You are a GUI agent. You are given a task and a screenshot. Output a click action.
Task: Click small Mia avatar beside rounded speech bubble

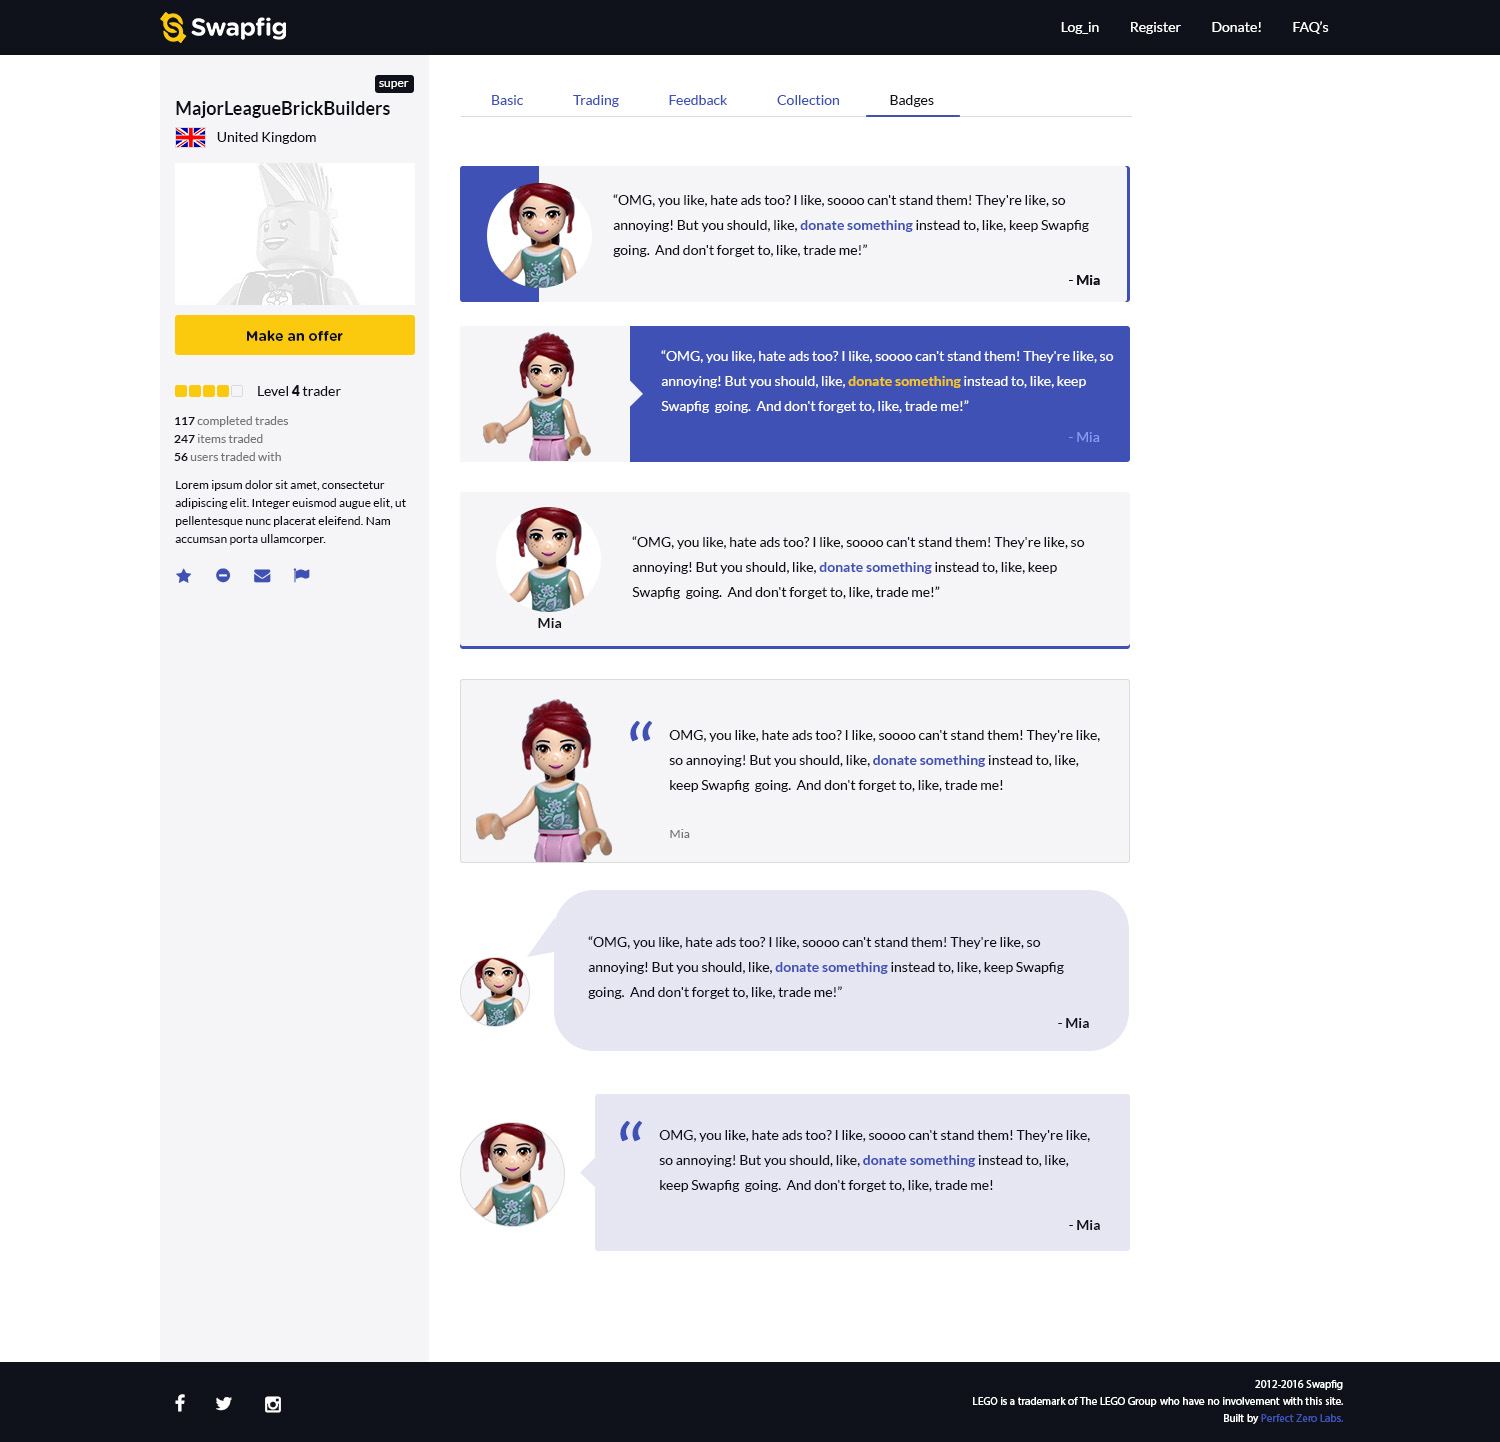(495, 991)
